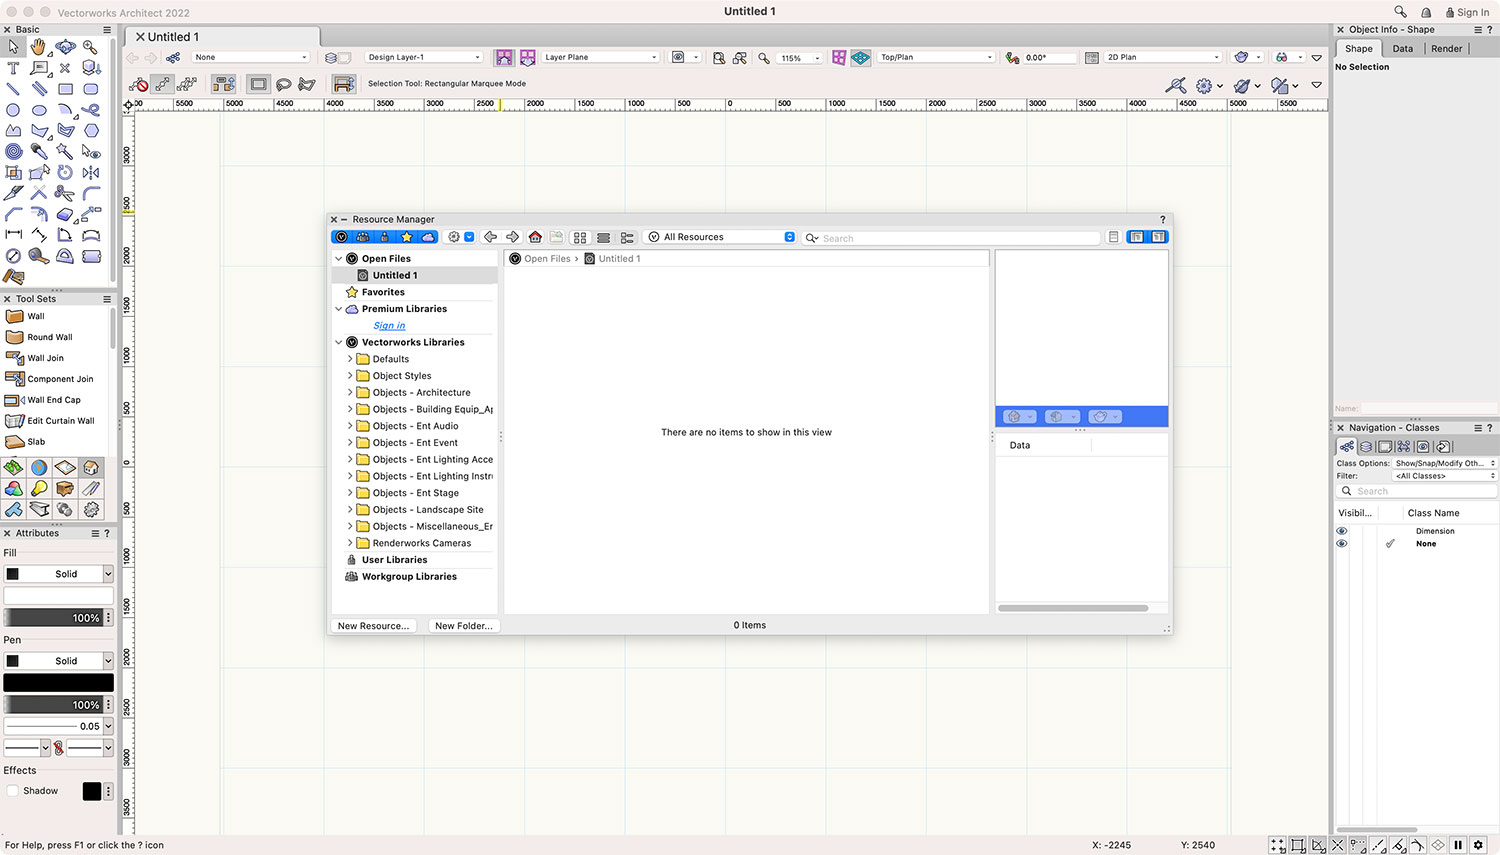Toggle visibility of the Dimension class

click(1342, 531)
